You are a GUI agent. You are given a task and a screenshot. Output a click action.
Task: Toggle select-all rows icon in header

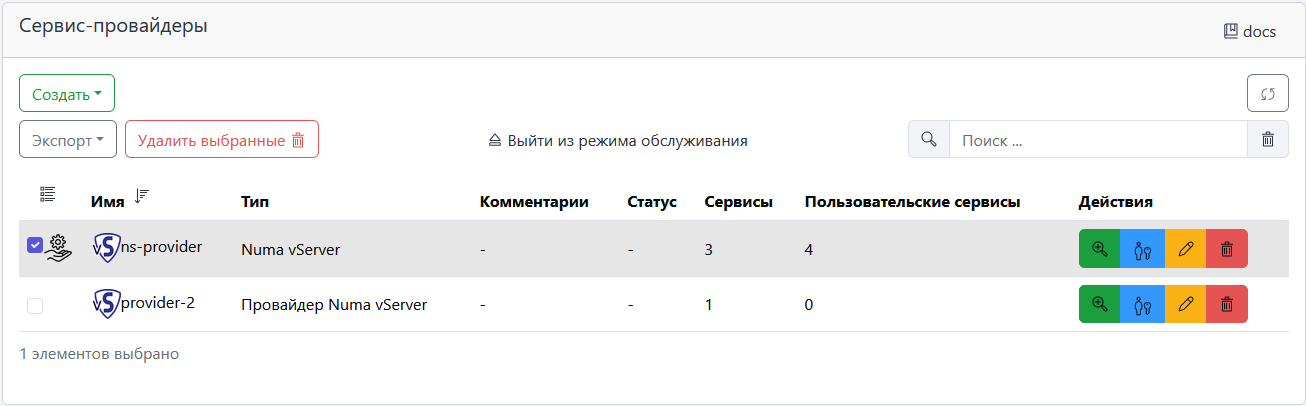tap(47, 194)
